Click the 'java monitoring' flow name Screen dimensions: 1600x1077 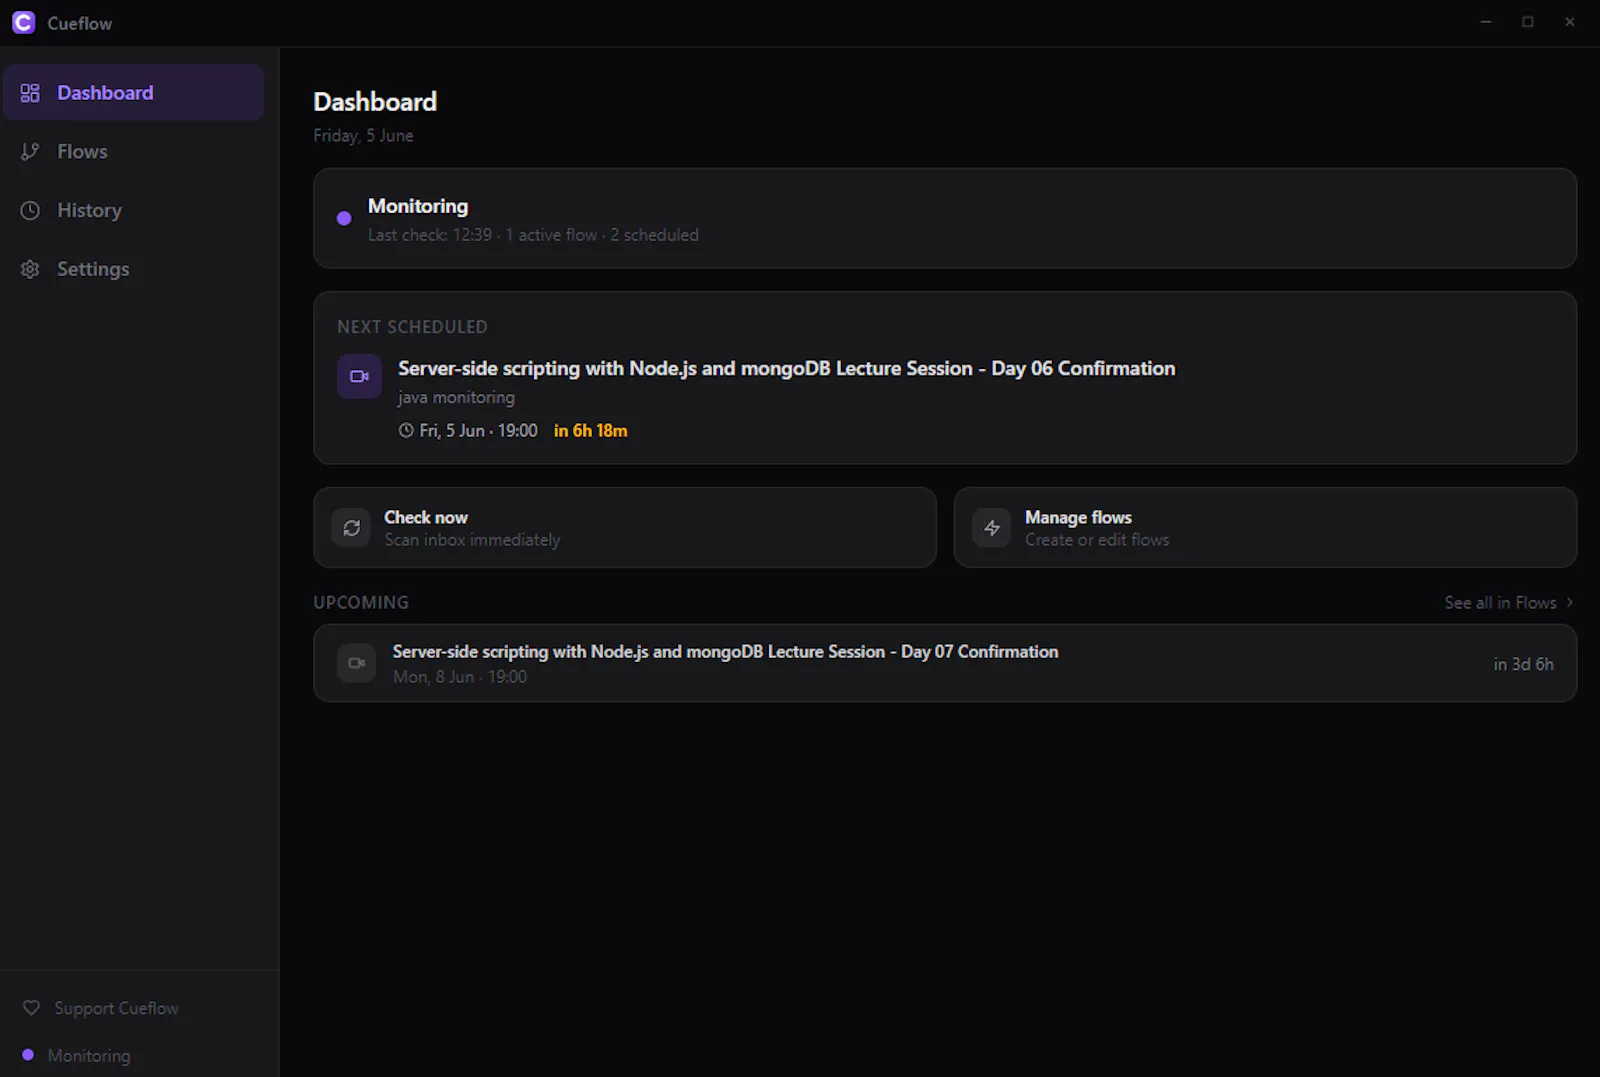(456, 397)
